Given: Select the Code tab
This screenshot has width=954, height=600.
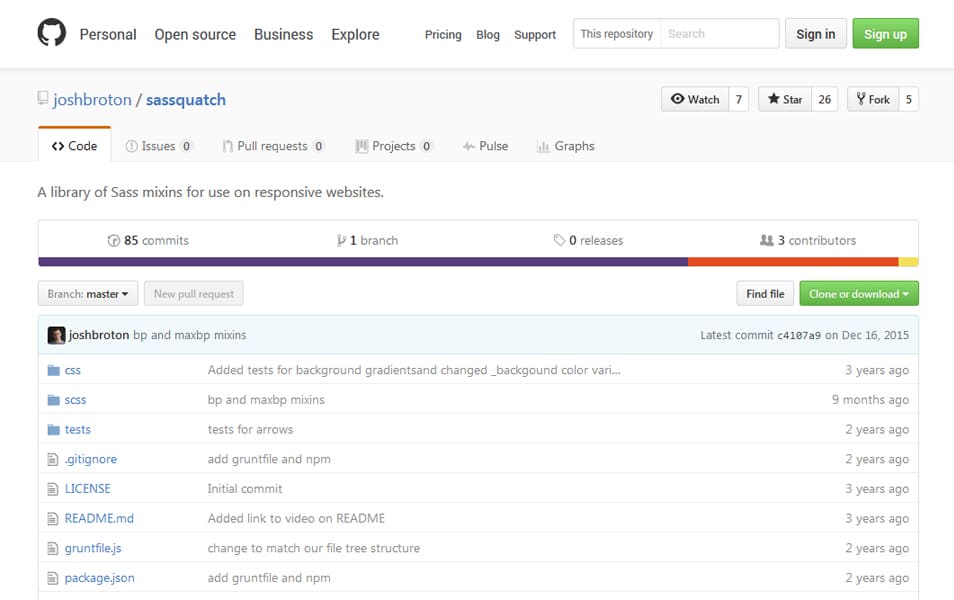Looking at the screenshot, I should point(74,146).
